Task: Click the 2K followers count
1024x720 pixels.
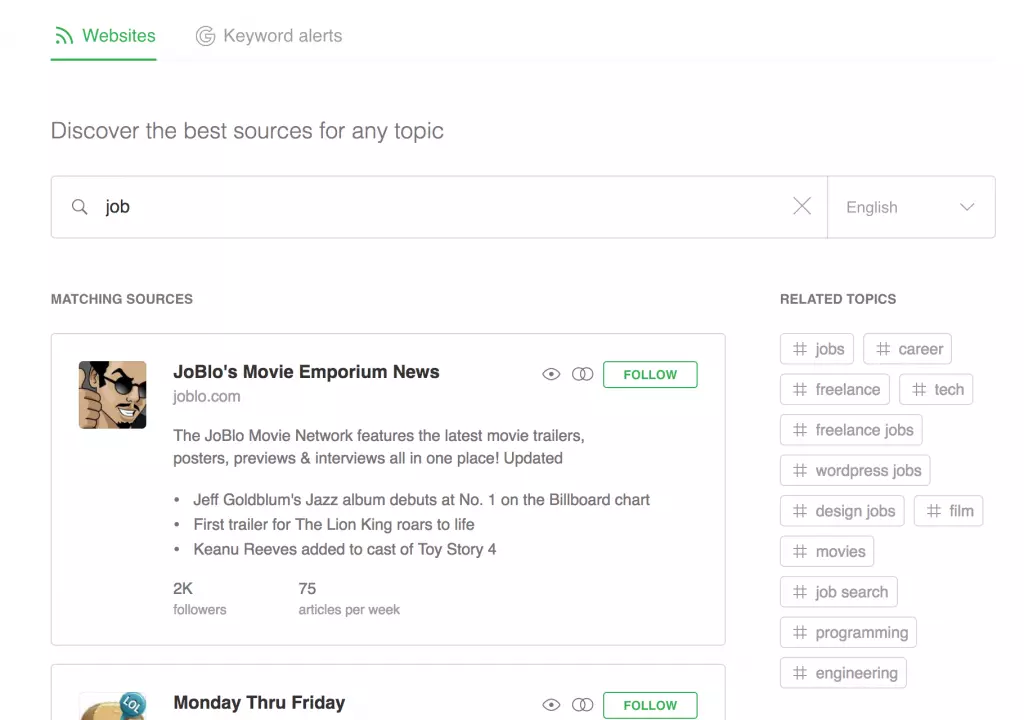Action: [200, 598]
